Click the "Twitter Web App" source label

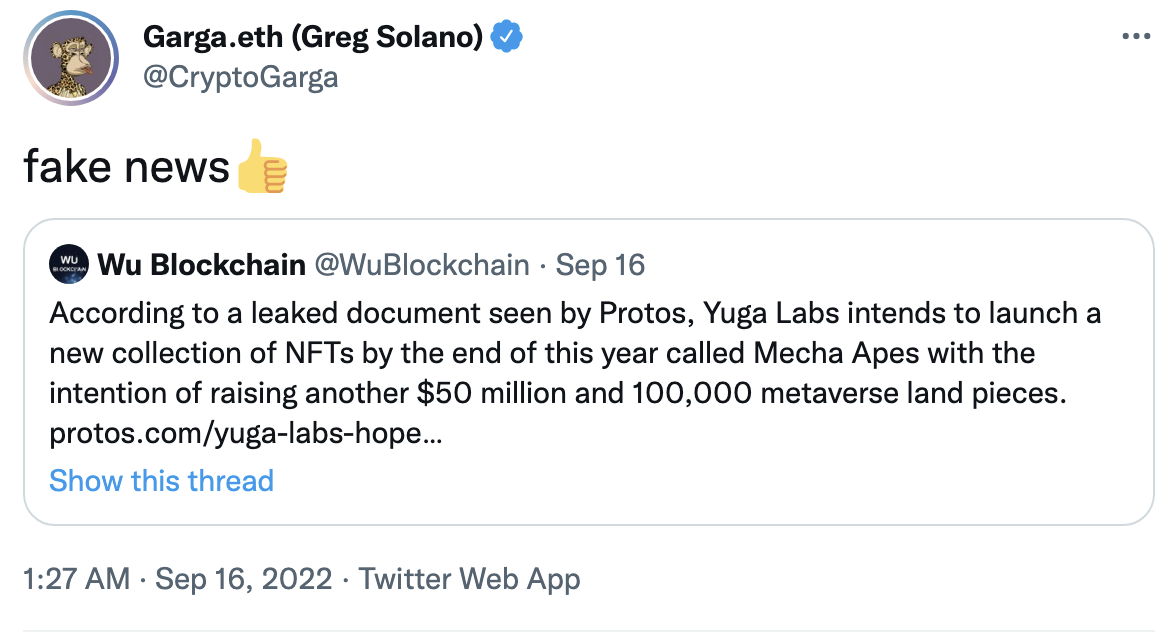point(469,578)
